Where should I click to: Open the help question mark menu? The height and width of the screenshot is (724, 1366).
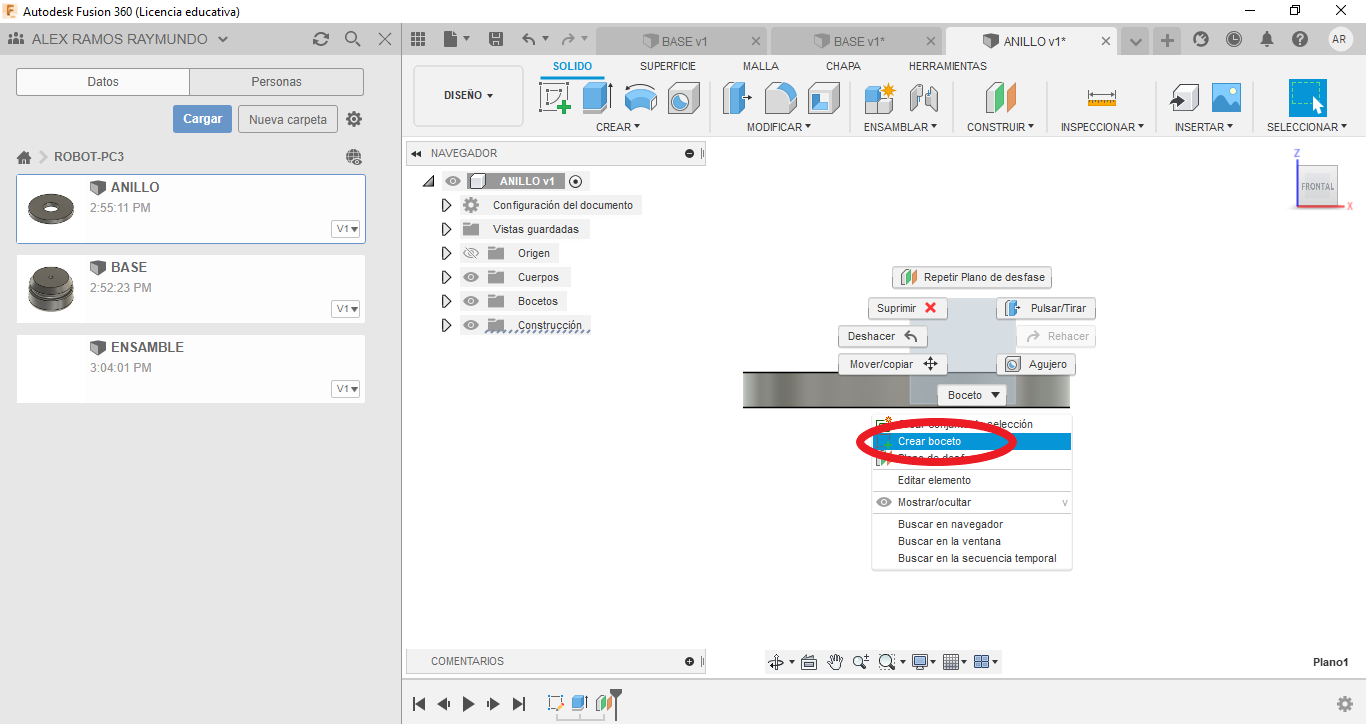[x=1299, y=39]
